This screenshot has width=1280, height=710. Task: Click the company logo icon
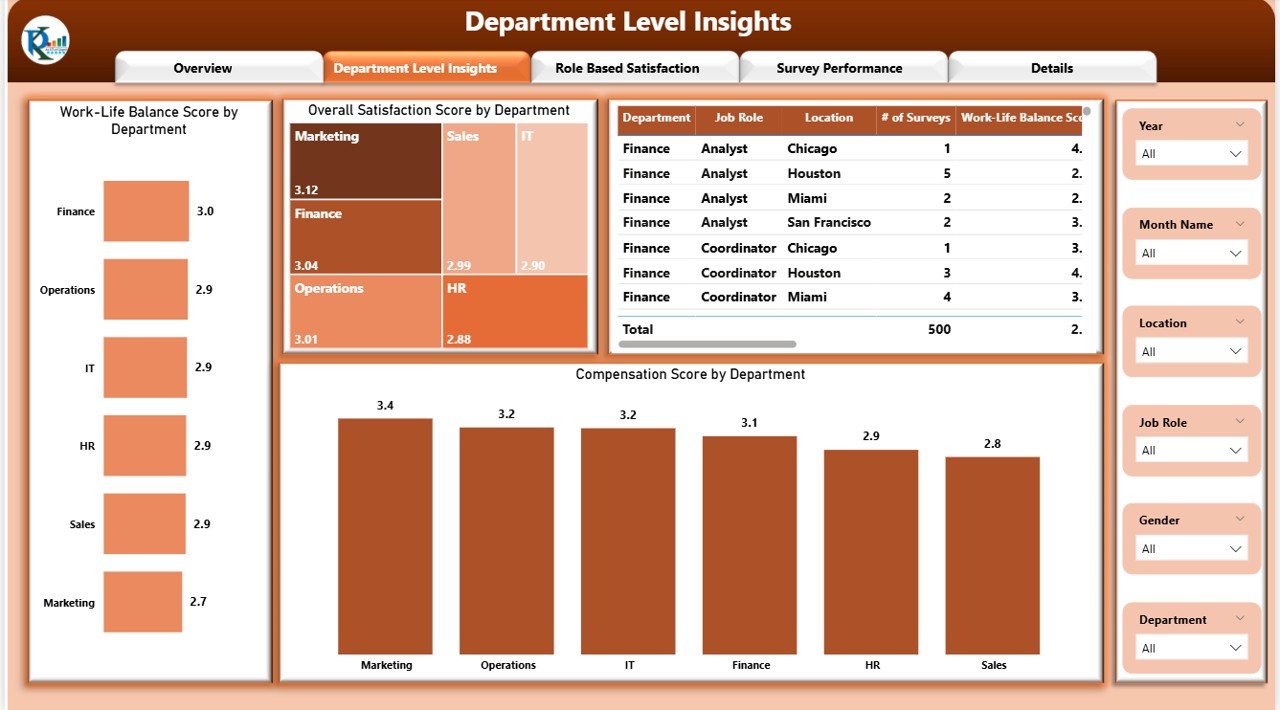click(x=45, y=40)
